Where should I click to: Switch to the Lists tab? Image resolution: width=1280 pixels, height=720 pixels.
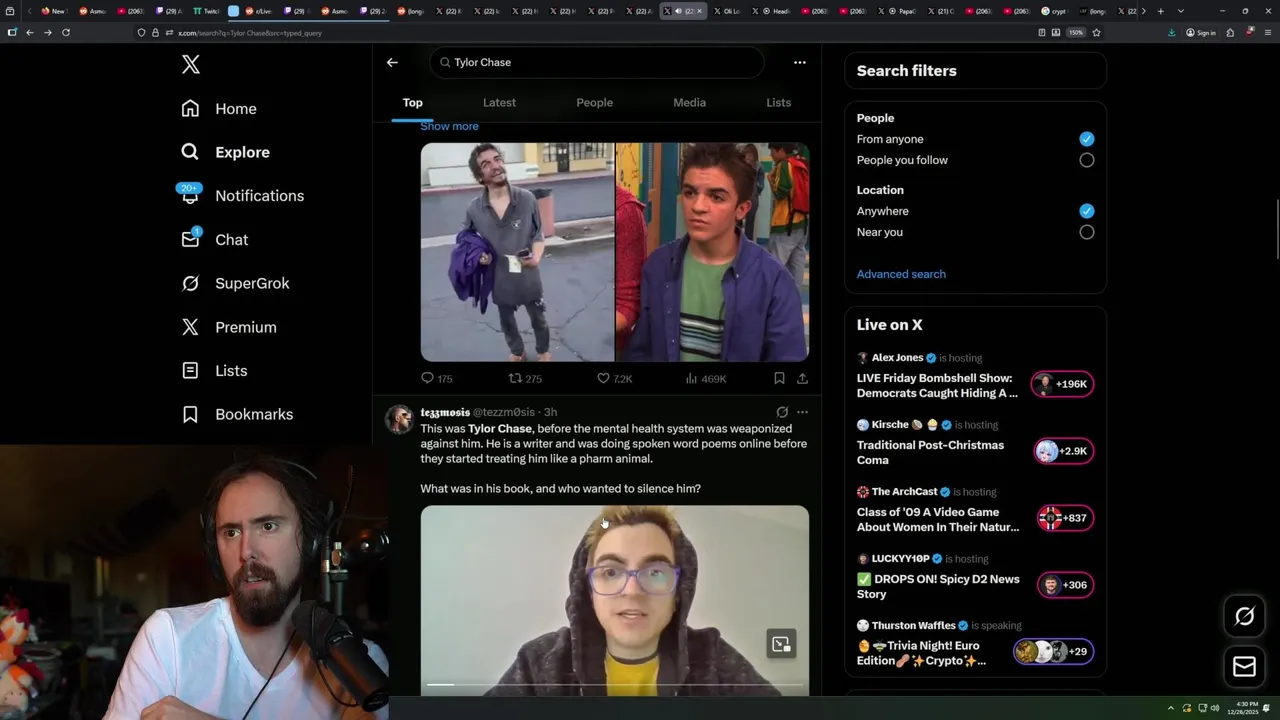coord(778,102)
